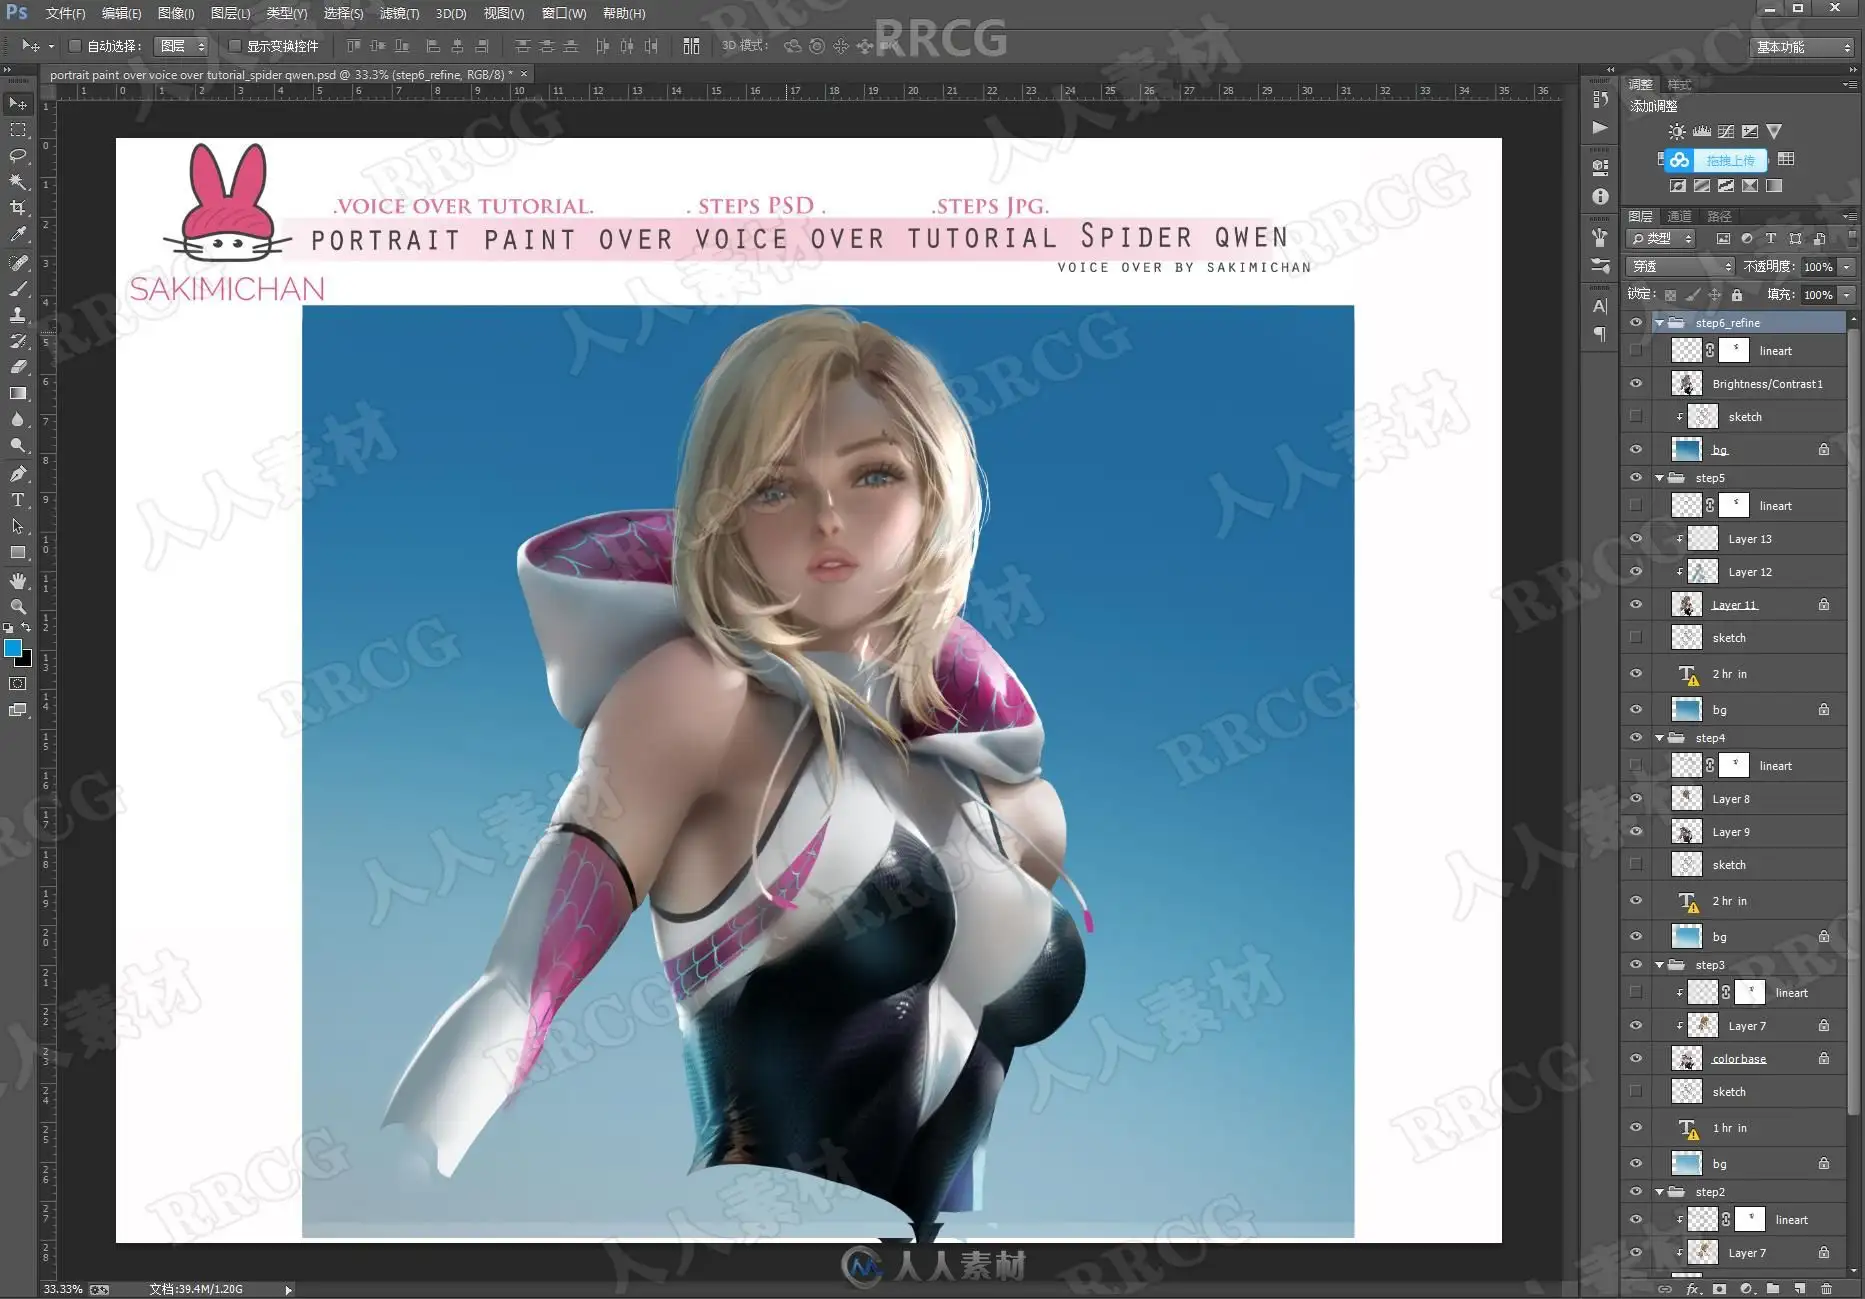Open the 穿透 blend mode dropdown
This screenshot has height=1299, width=1865.
(x=1680, y=267)
